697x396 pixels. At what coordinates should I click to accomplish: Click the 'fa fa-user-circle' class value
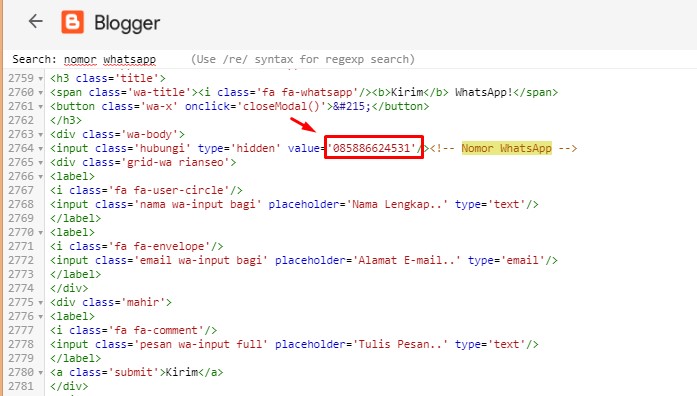(168, 190)
